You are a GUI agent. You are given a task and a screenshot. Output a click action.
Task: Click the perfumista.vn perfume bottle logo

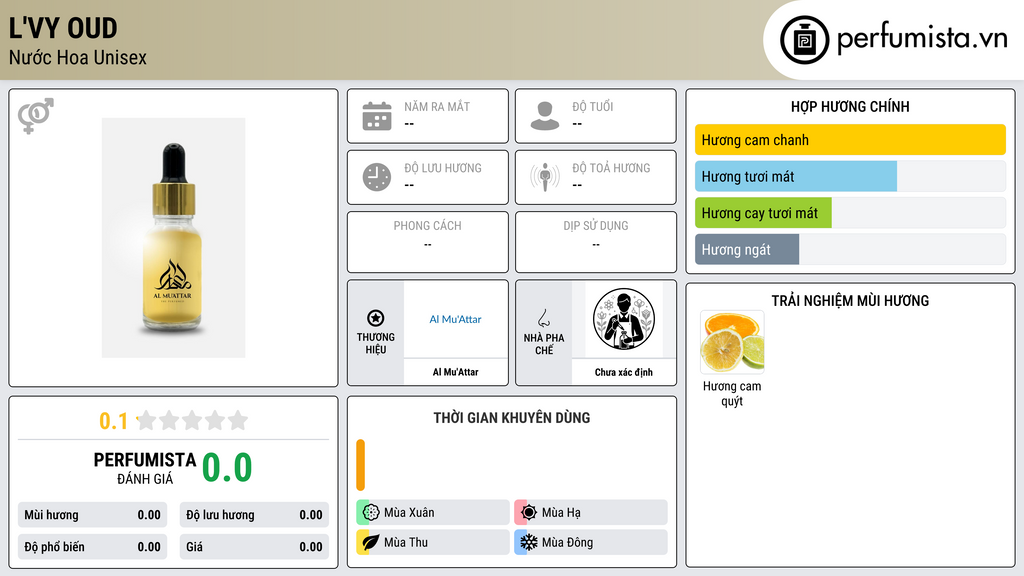click(x=804, y=40)
